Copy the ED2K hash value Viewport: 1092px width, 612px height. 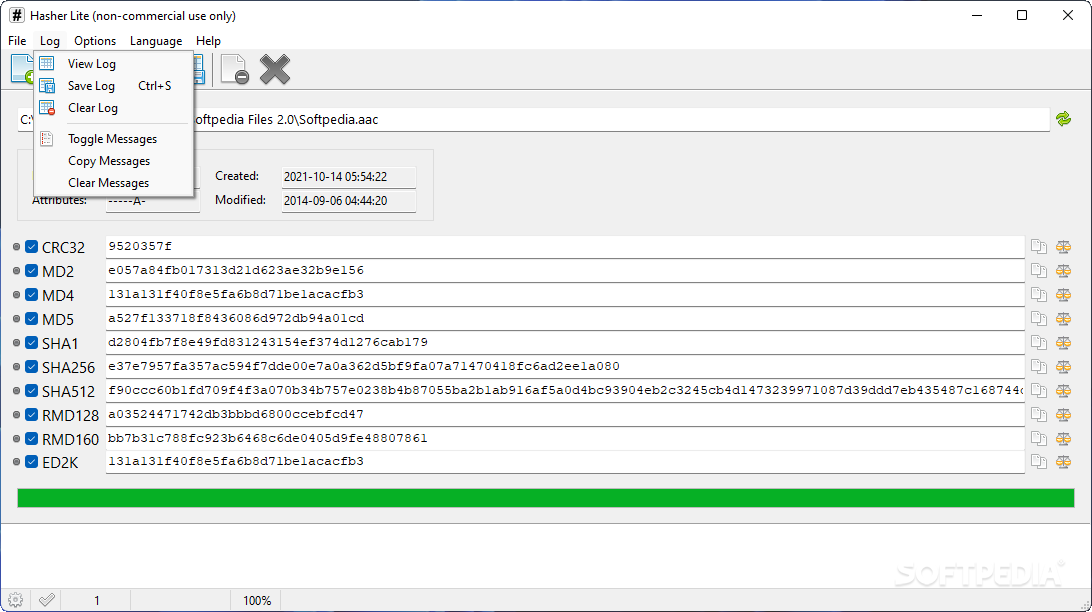point(1039,462)
